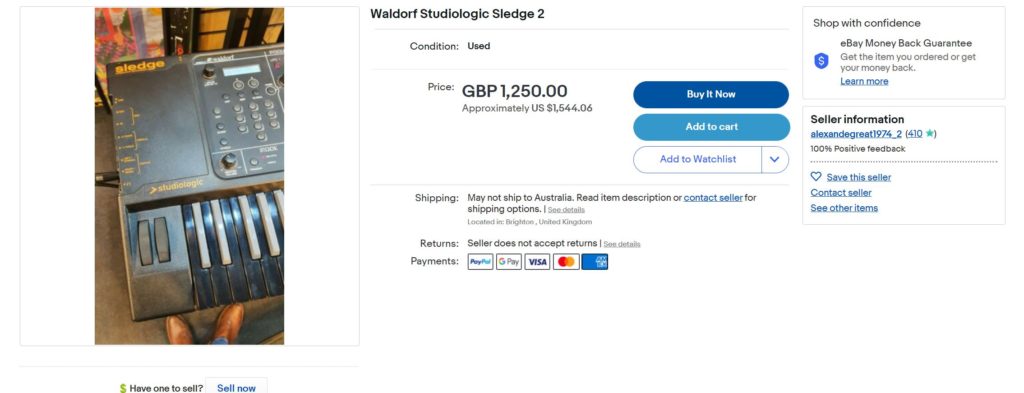Add the Sledge 2 to Watchlist
Viewport: 1024px width, 393px height.
pos(697,159)
